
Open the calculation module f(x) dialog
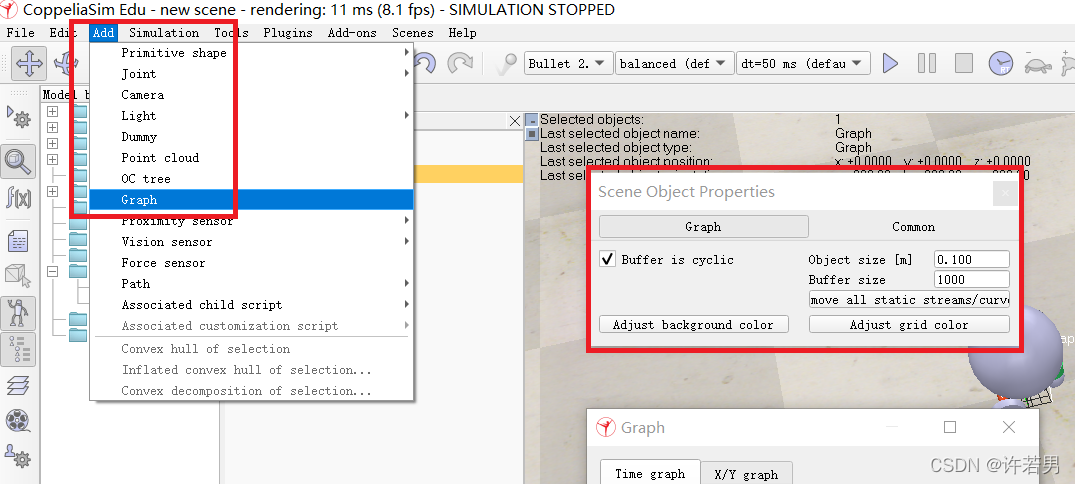[19, 197]
